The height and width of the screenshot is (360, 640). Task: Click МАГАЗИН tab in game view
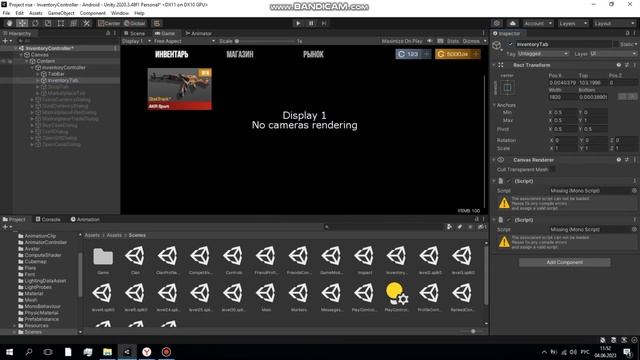240,54
